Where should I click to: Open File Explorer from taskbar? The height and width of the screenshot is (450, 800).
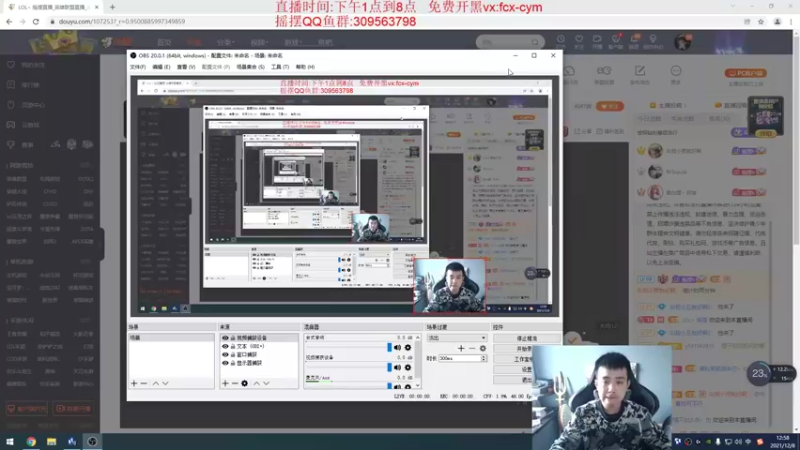52,441
